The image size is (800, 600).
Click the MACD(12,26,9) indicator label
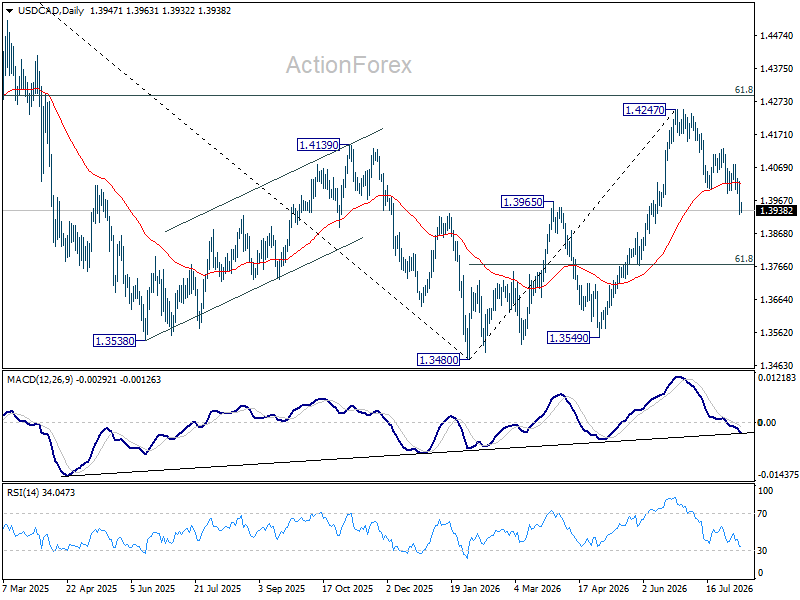(40, 380)
